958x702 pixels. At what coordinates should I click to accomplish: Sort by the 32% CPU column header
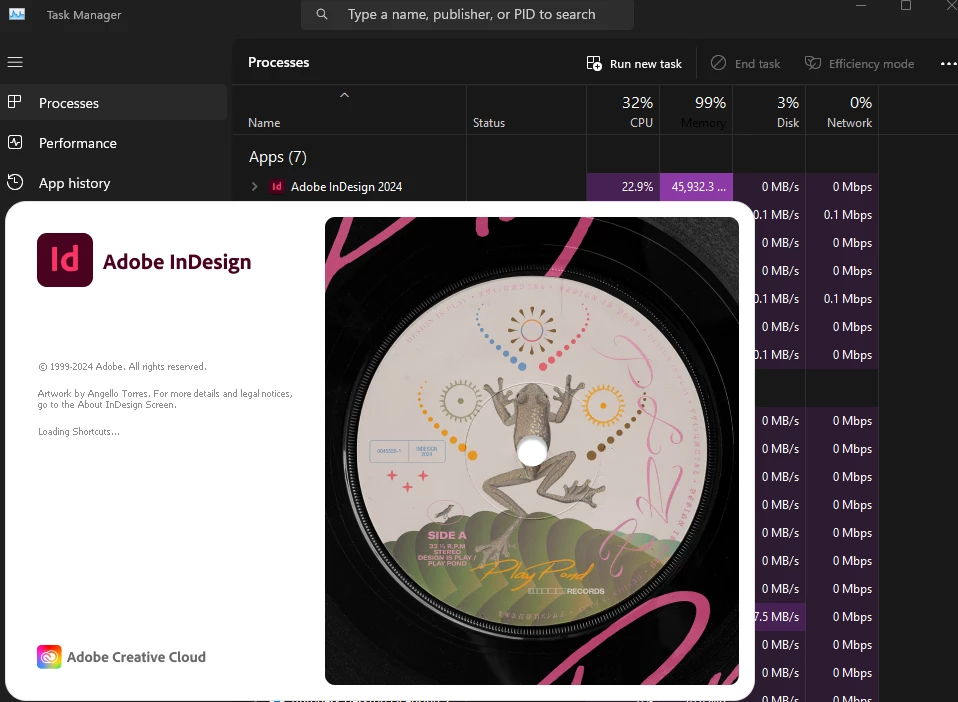(623, 111)
